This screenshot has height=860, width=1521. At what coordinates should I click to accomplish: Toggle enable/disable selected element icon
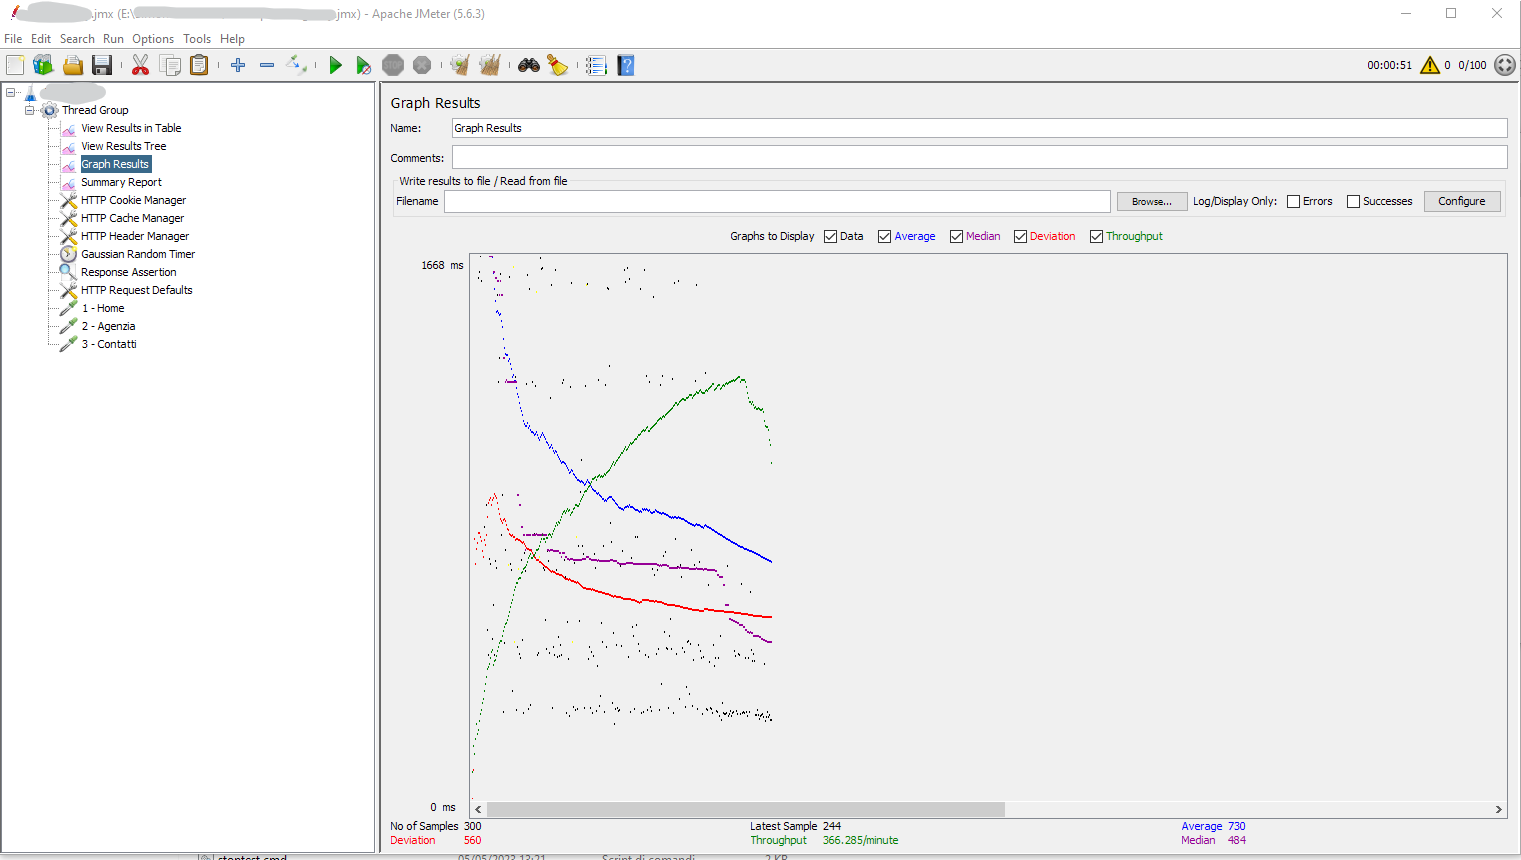point(296,65)
